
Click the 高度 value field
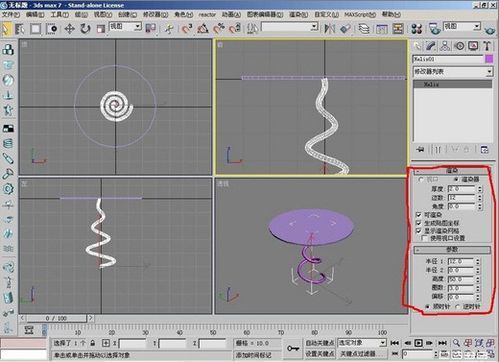coord(461,279)
